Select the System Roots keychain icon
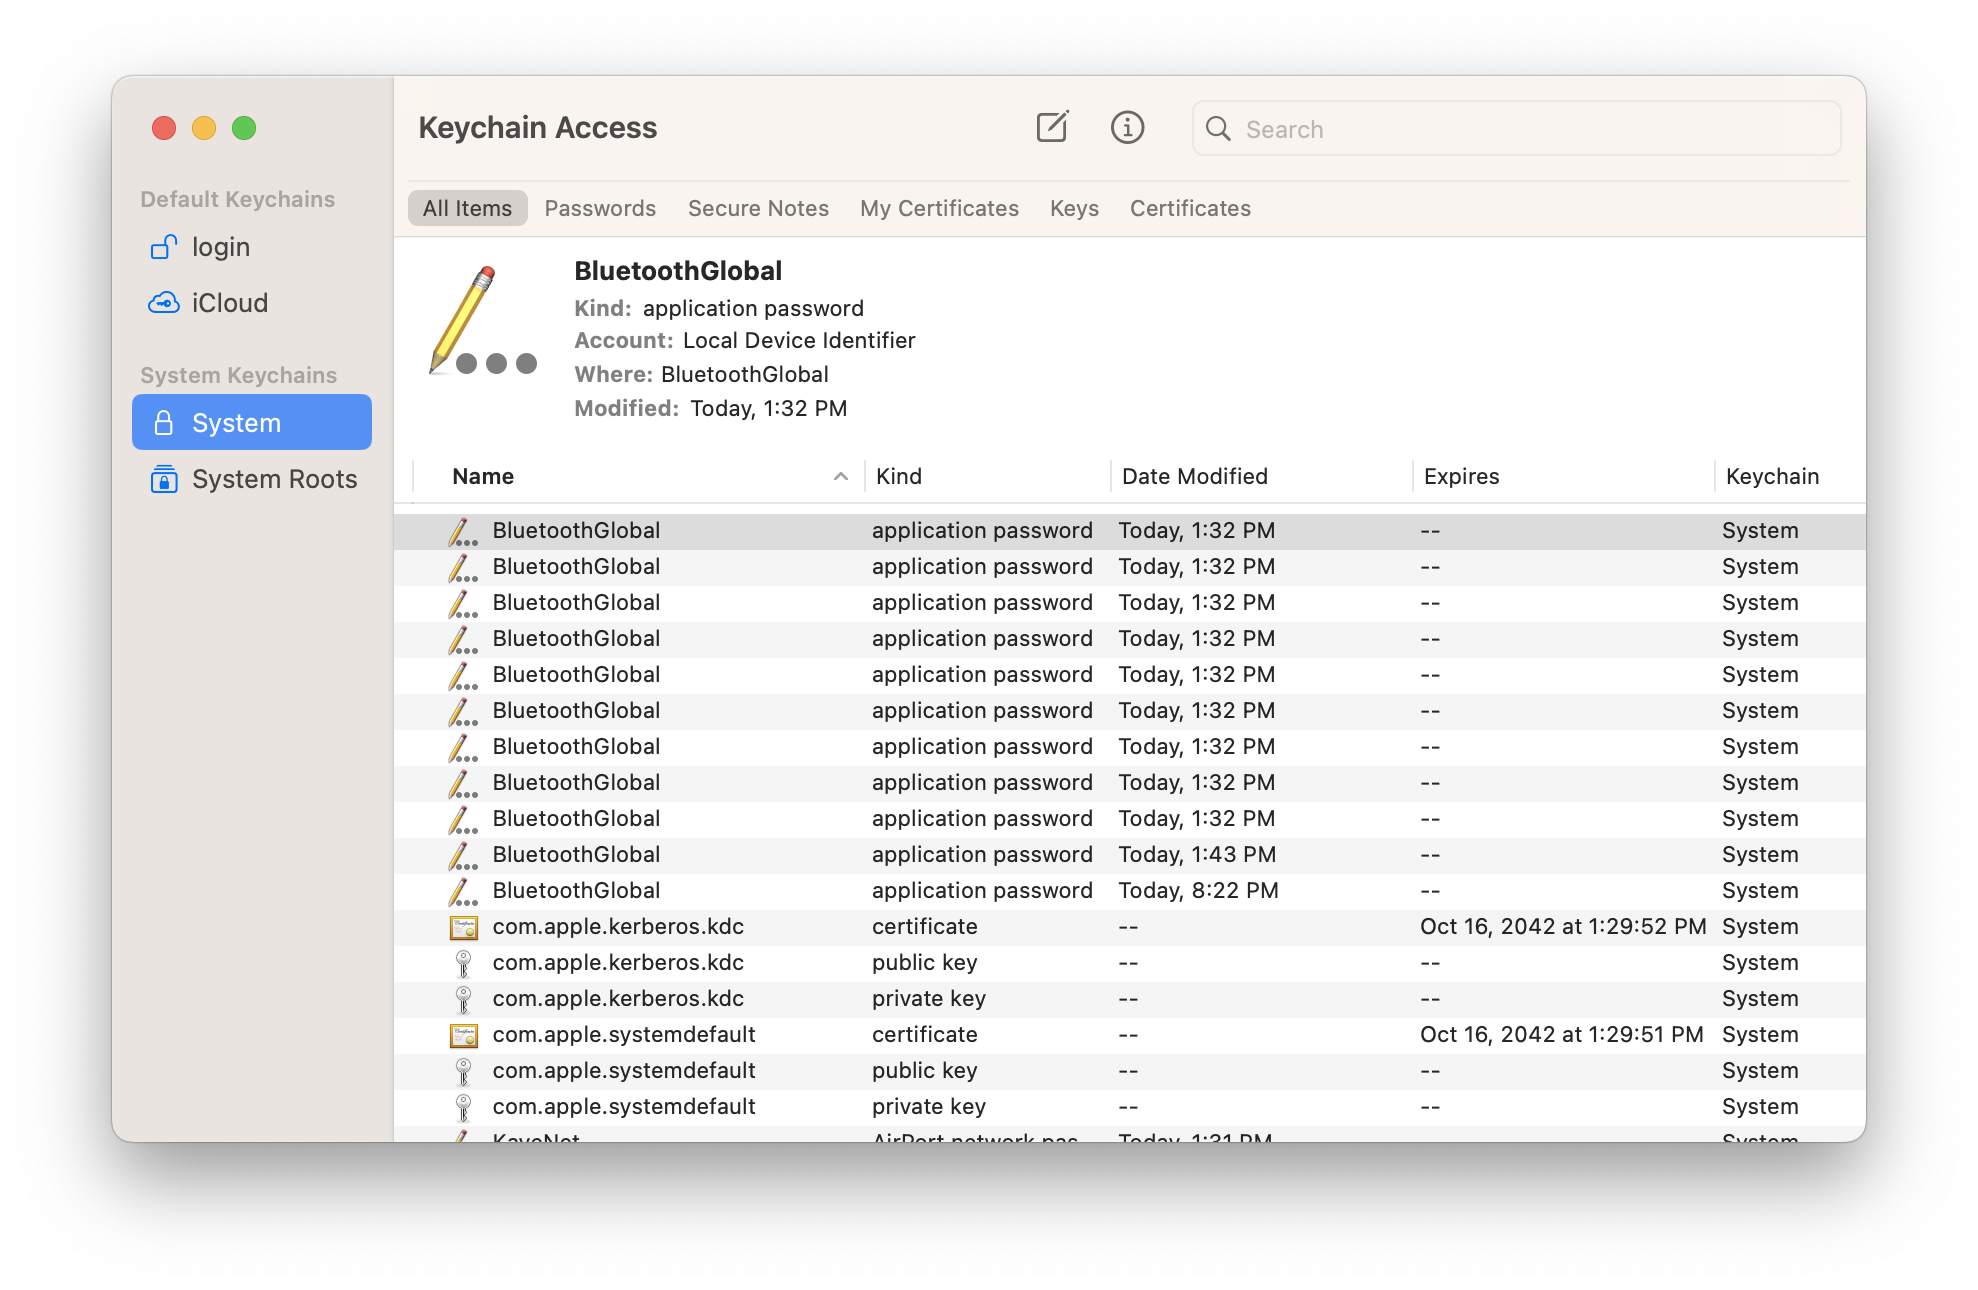 (164, 479)
